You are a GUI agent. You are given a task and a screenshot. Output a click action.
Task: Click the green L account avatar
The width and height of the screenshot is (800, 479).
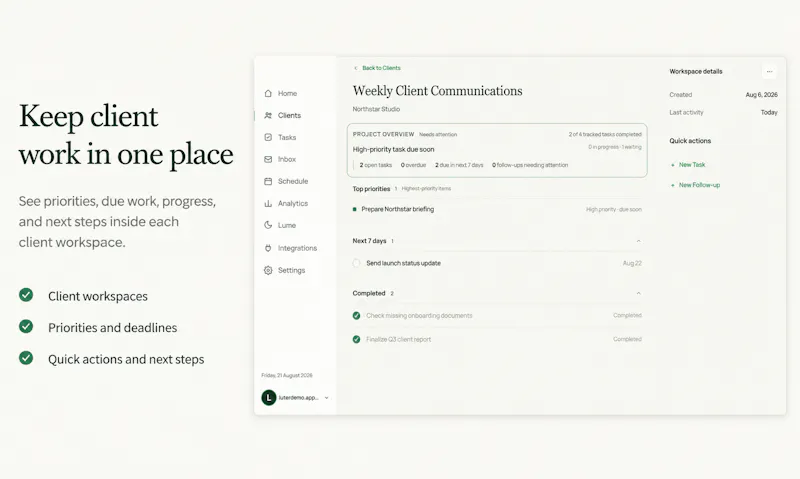pos(268,397)
